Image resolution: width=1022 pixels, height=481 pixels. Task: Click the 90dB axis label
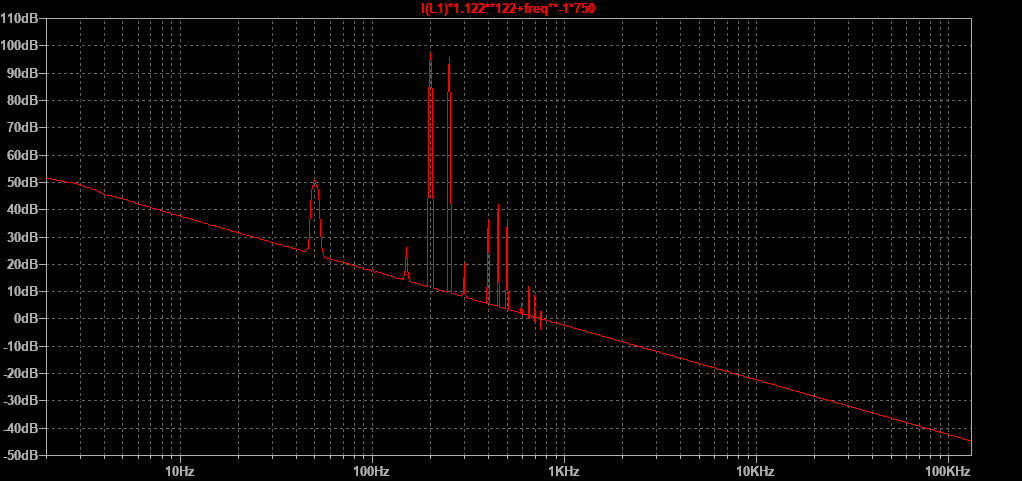23,73
